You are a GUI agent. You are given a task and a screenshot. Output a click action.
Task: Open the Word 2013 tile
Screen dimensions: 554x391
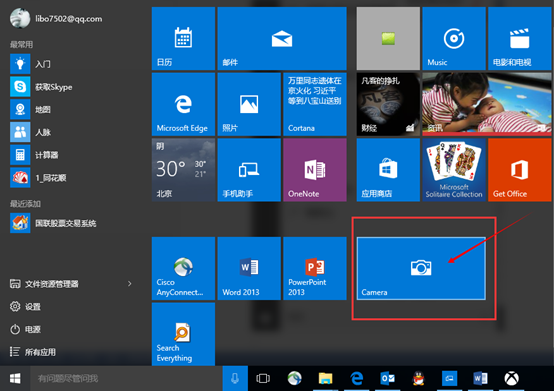(x=249, y=268)
